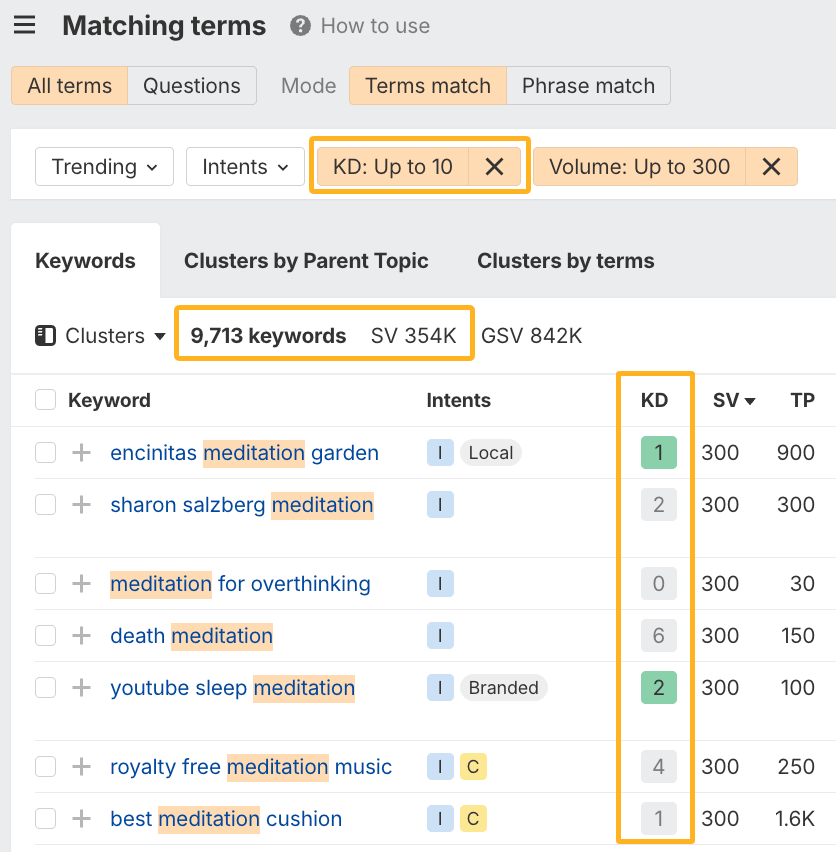Screen dimensions: 836x852
Task: Open the sharon salzberg meditation keyword
Action: click(x=242, y=505)
